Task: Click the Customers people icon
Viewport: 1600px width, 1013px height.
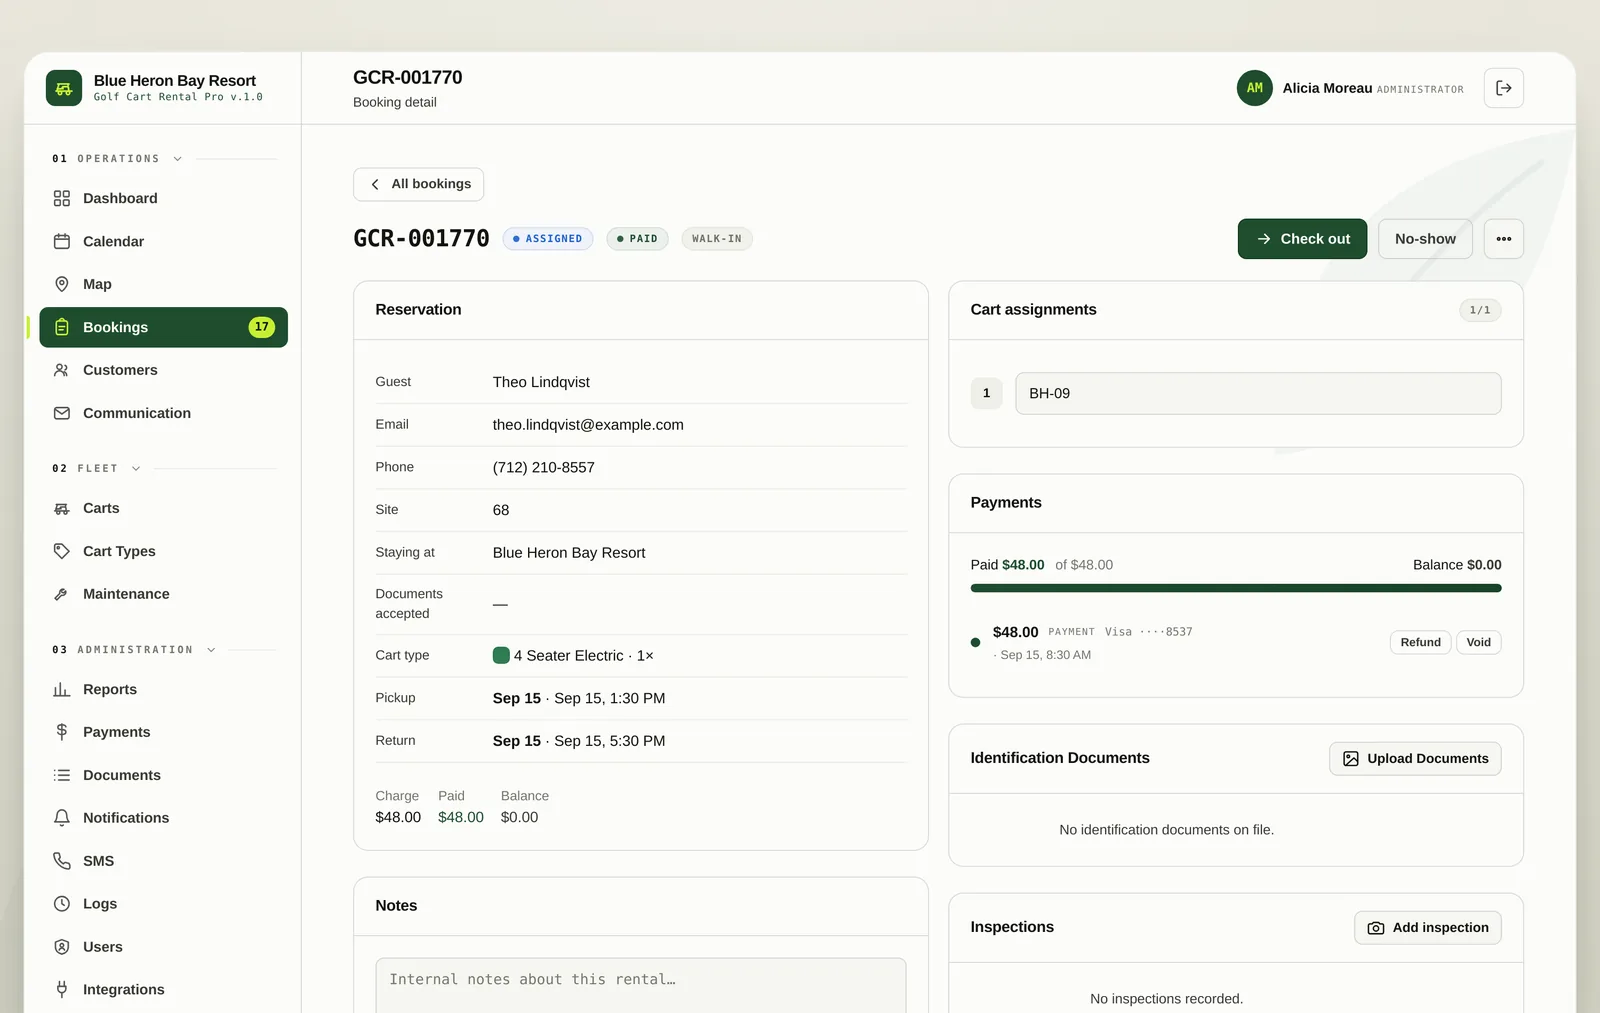Action: [62, 370]
